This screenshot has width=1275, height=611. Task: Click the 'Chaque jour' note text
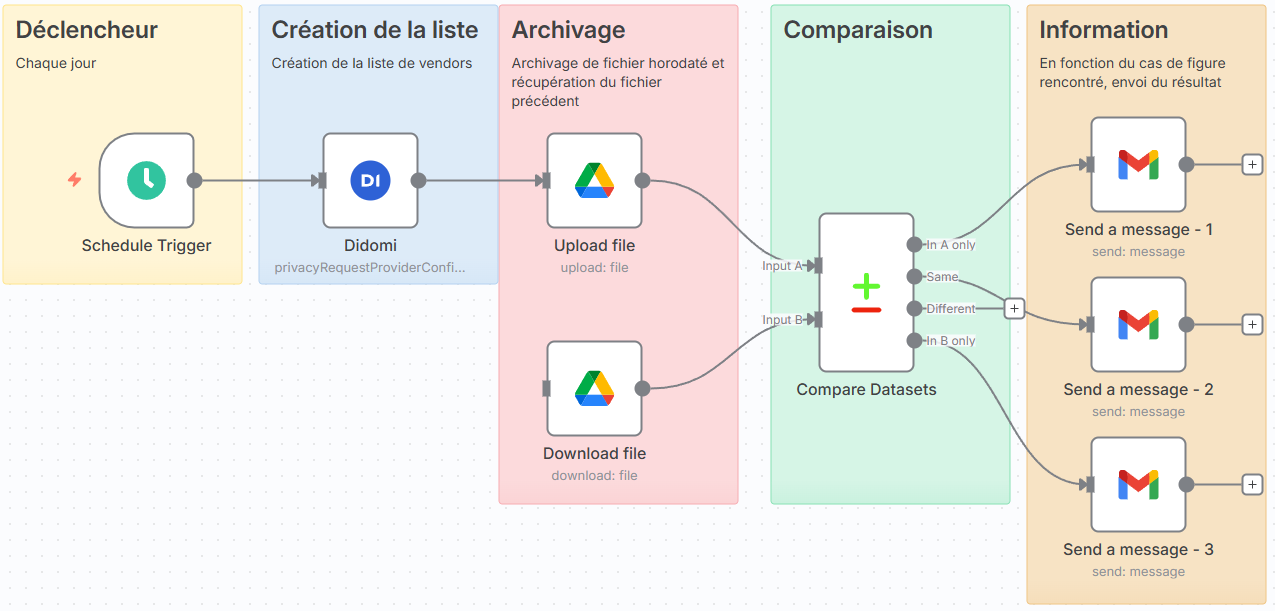[x=56, y=63]
